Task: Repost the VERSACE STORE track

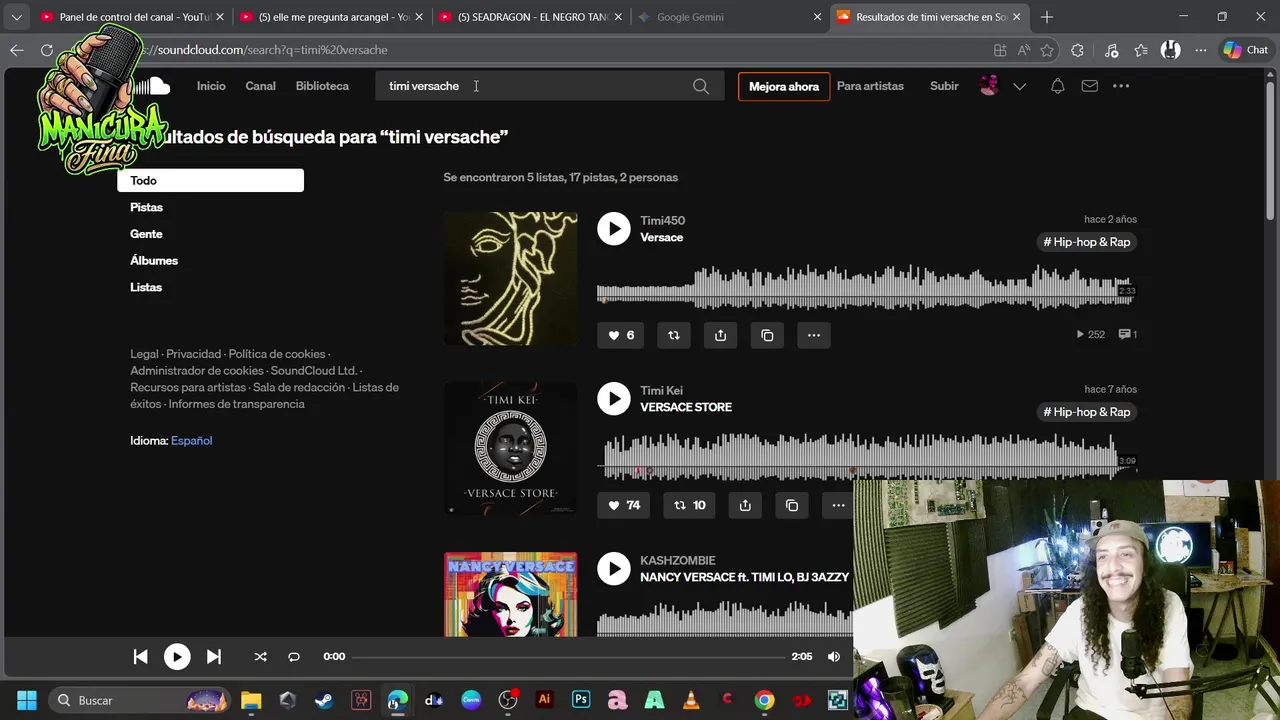Action: [x=690, y=505]
